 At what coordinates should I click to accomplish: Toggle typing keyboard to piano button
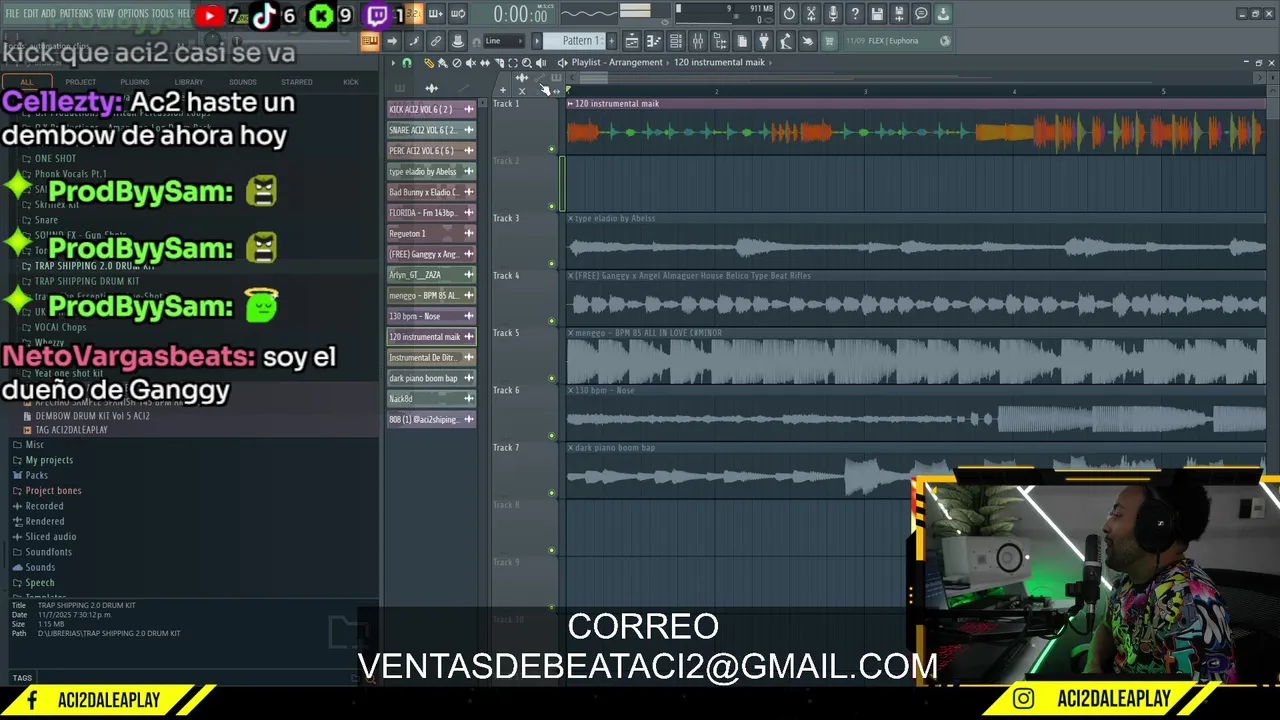(369, 41)
